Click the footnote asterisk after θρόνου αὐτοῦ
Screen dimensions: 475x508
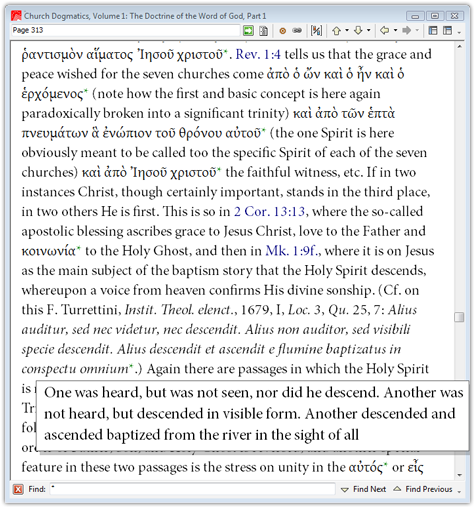pos(263,130)
